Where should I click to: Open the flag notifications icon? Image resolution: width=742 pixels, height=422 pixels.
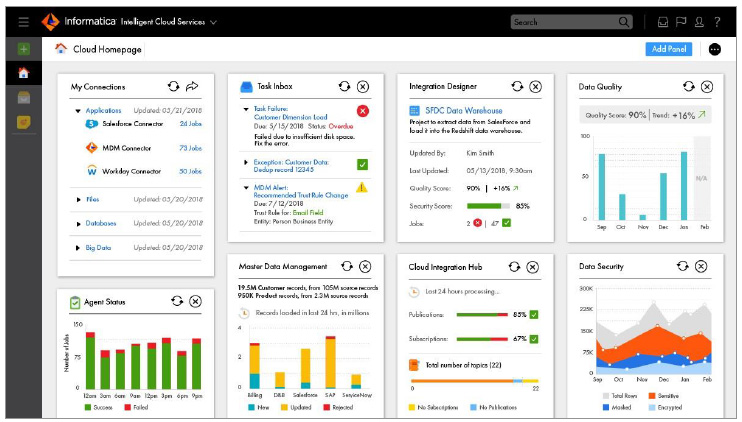[681, 22]
